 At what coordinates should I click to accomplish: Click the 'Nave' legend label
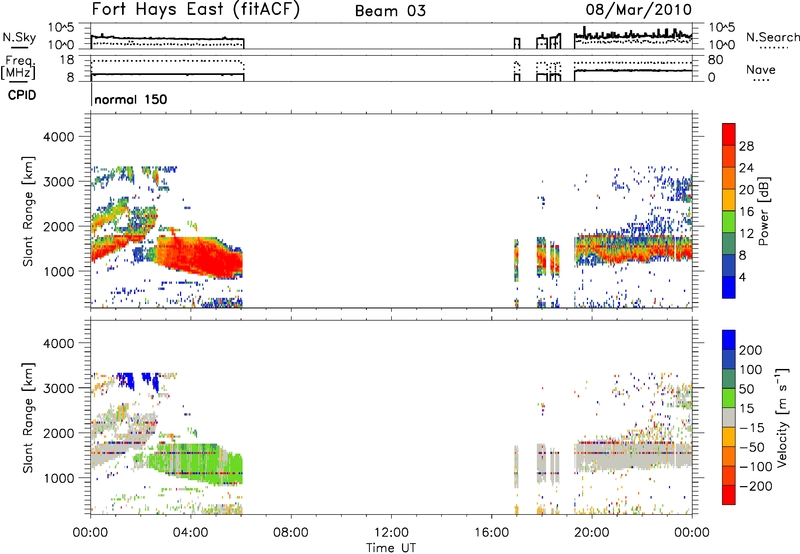tap(761, 69)
